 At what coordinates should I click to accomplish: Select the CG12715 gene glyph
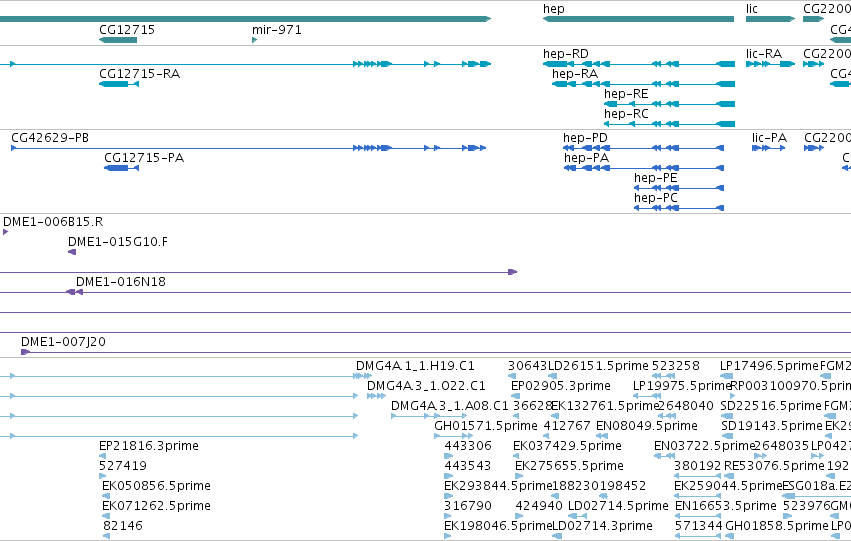point(118,40)
